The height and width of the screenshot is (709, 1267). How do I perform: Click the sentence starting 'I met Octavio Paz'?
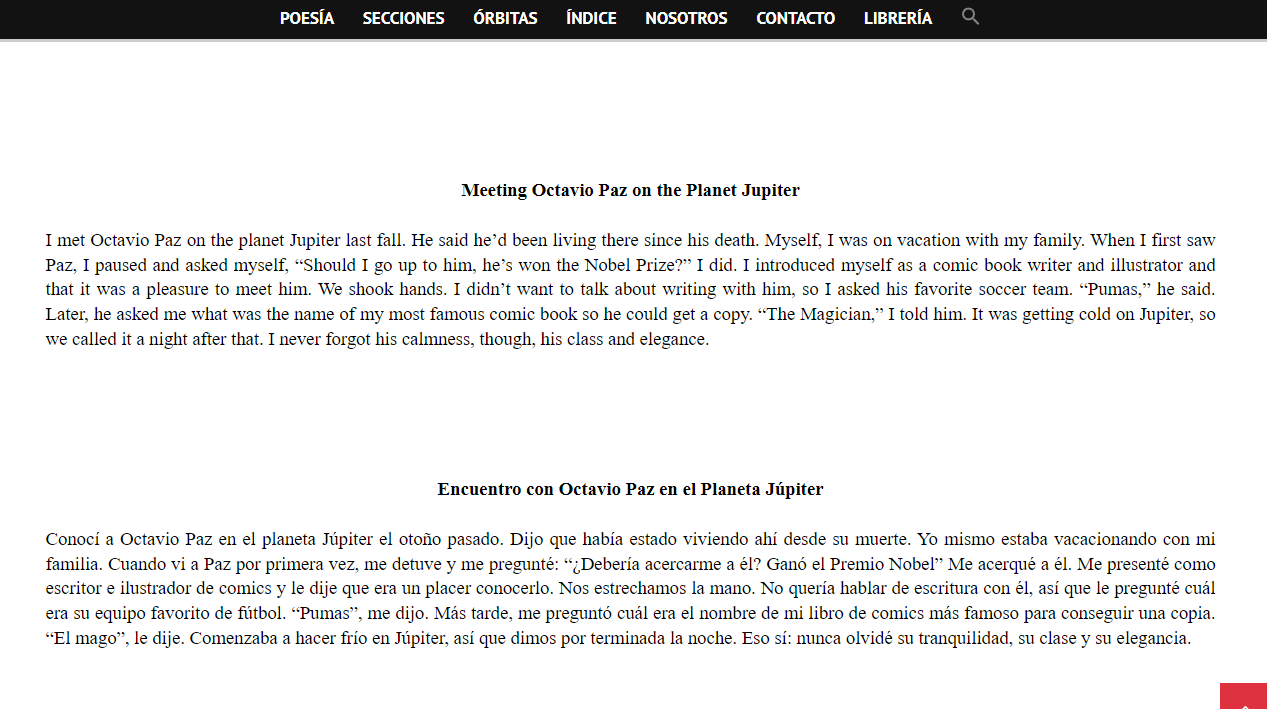pos(226,240)
